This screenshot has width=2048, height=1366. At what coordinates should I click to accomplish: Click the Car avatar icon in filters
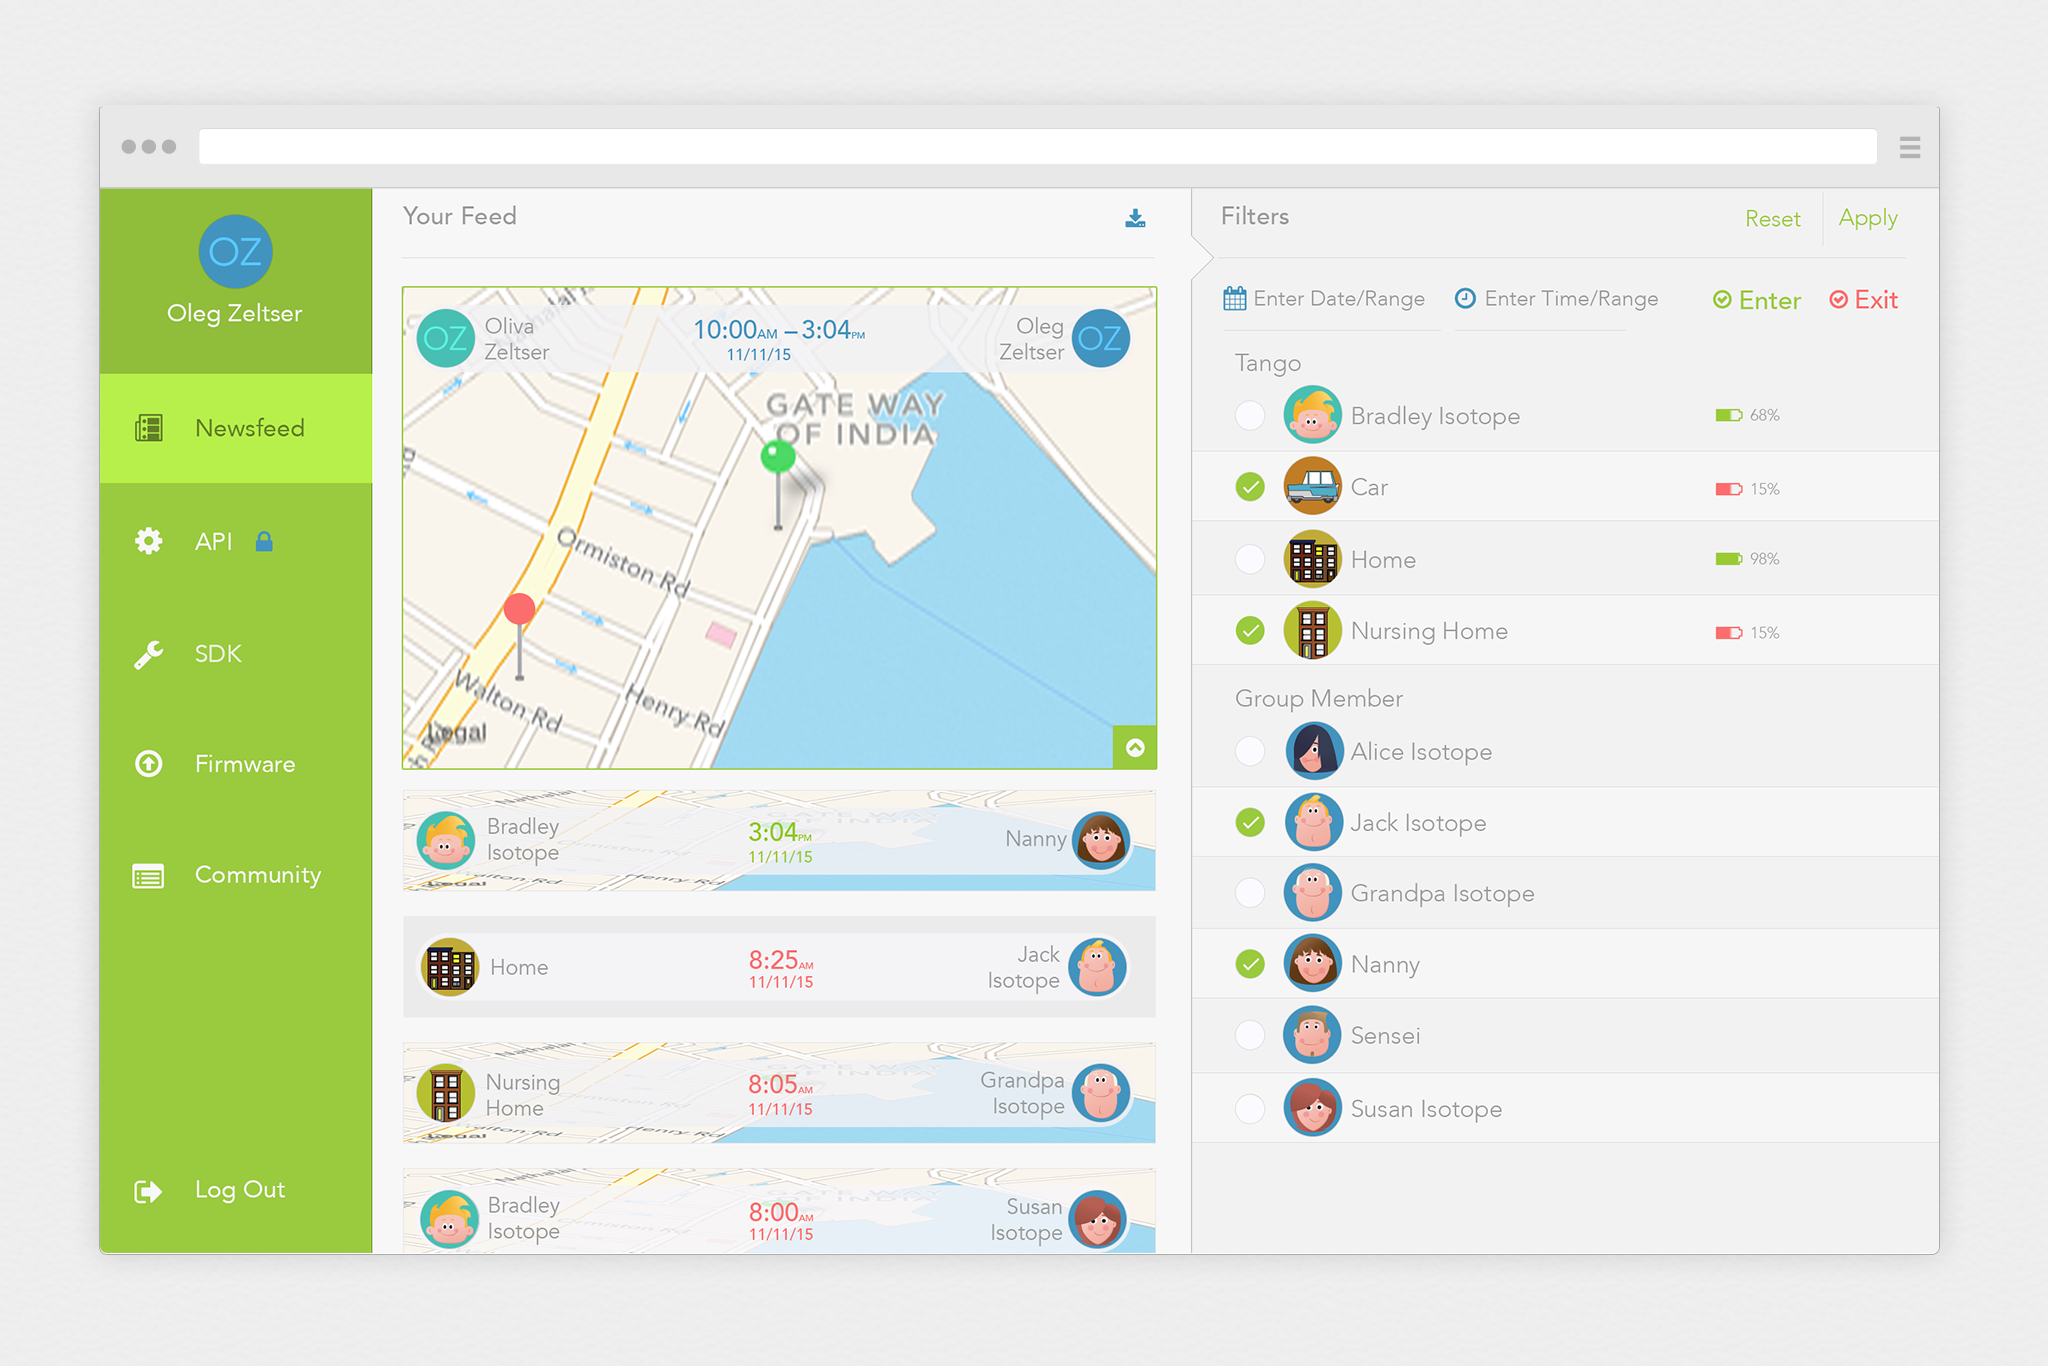1312,487
